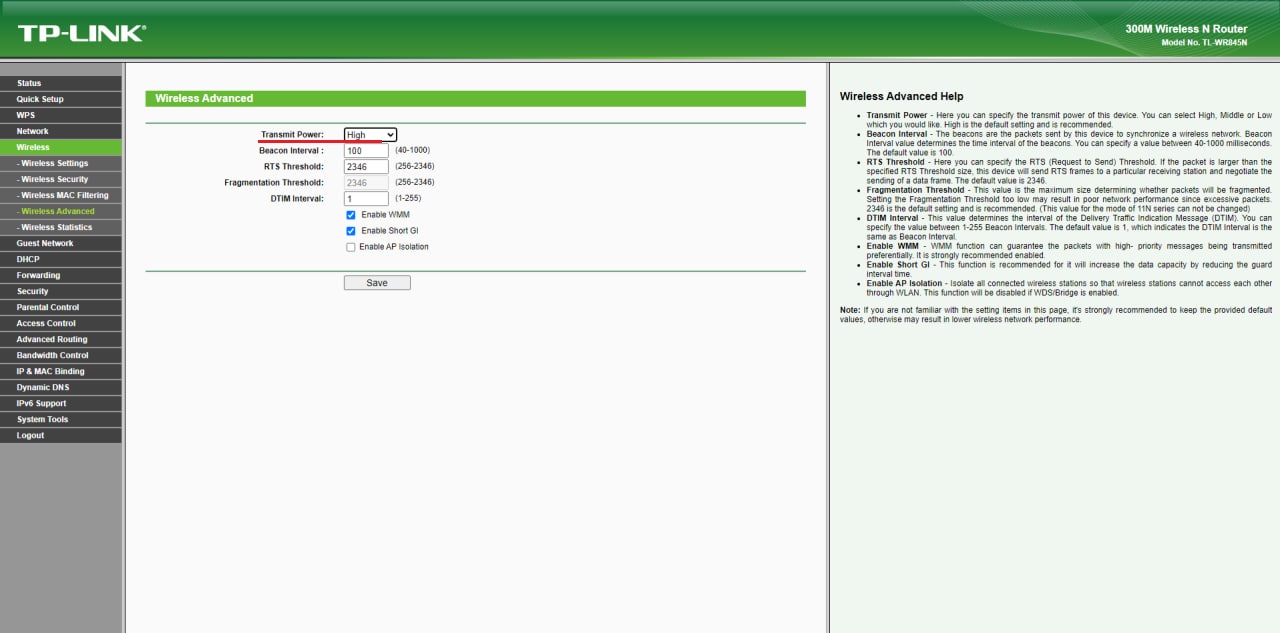Screen dimensions: 1280x633
Task: Click the Save button
Action: 377,283
